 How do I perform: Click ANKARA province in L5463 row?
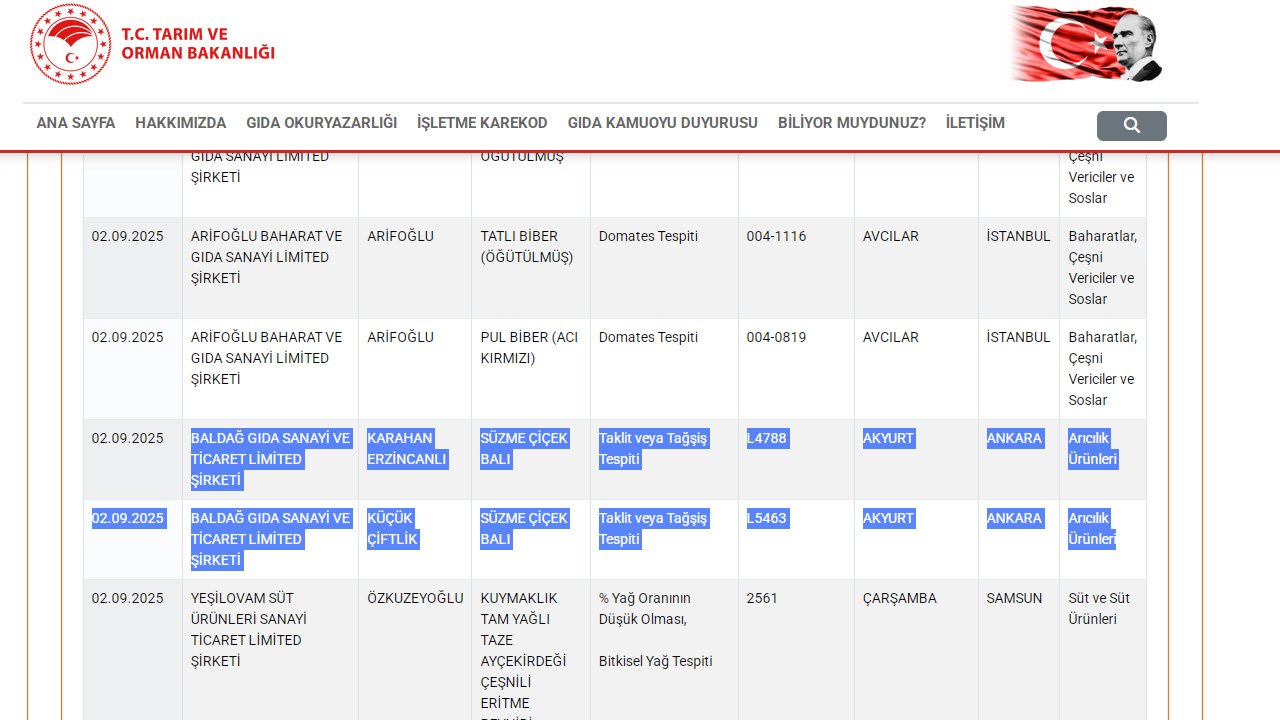1014,518
